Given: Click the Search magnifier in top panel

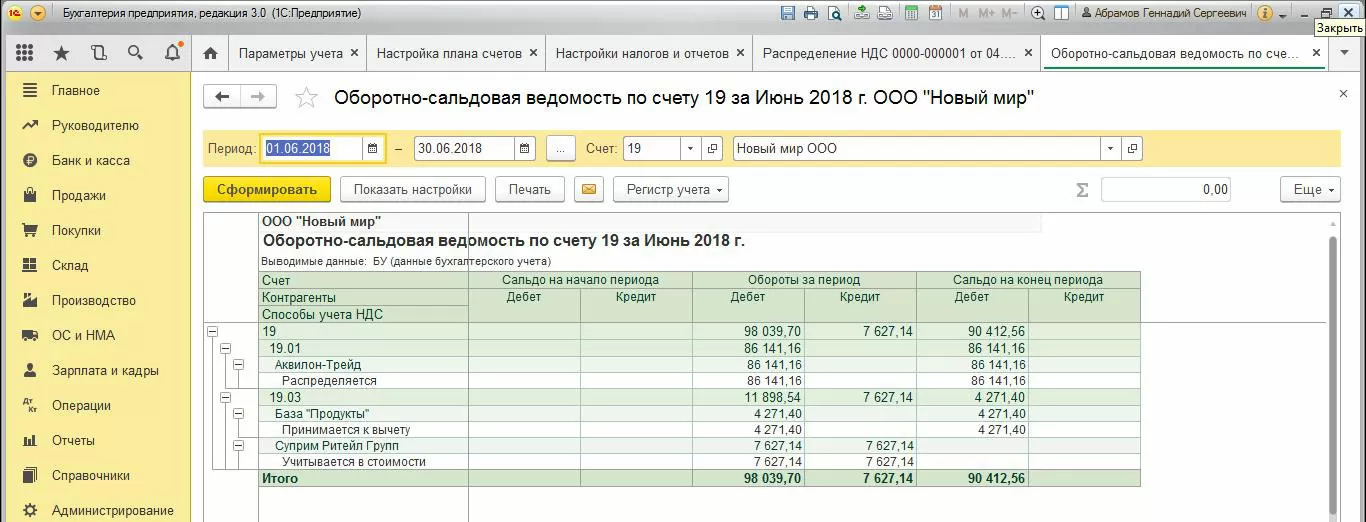Looking at the screenshot, I should (135, 53).
